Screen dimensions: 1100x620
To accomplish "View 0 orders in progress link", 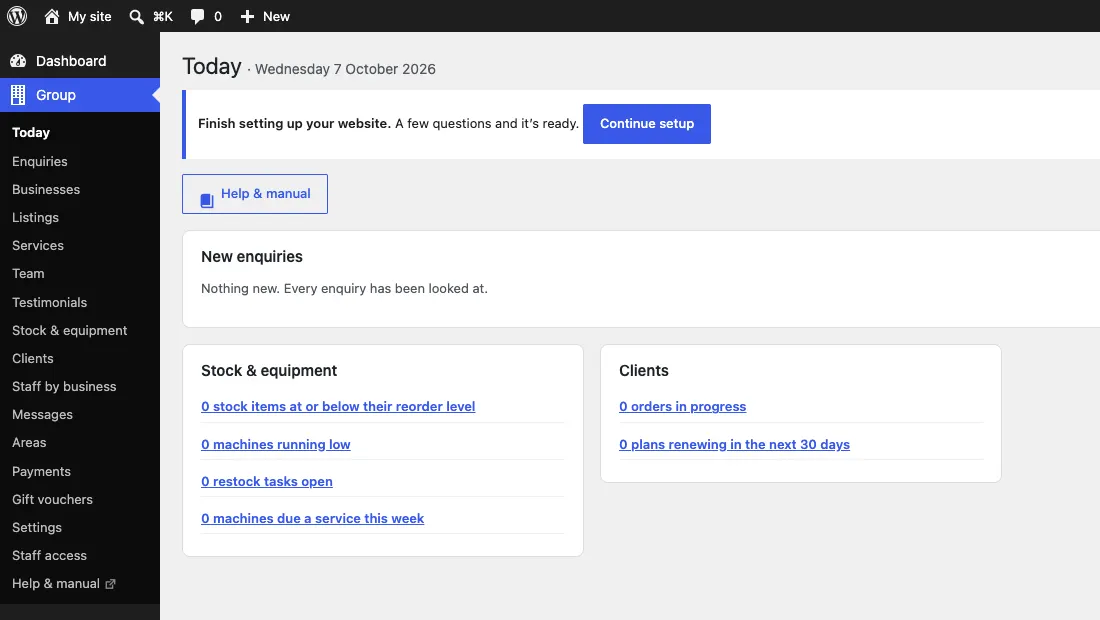I will 683,406.
